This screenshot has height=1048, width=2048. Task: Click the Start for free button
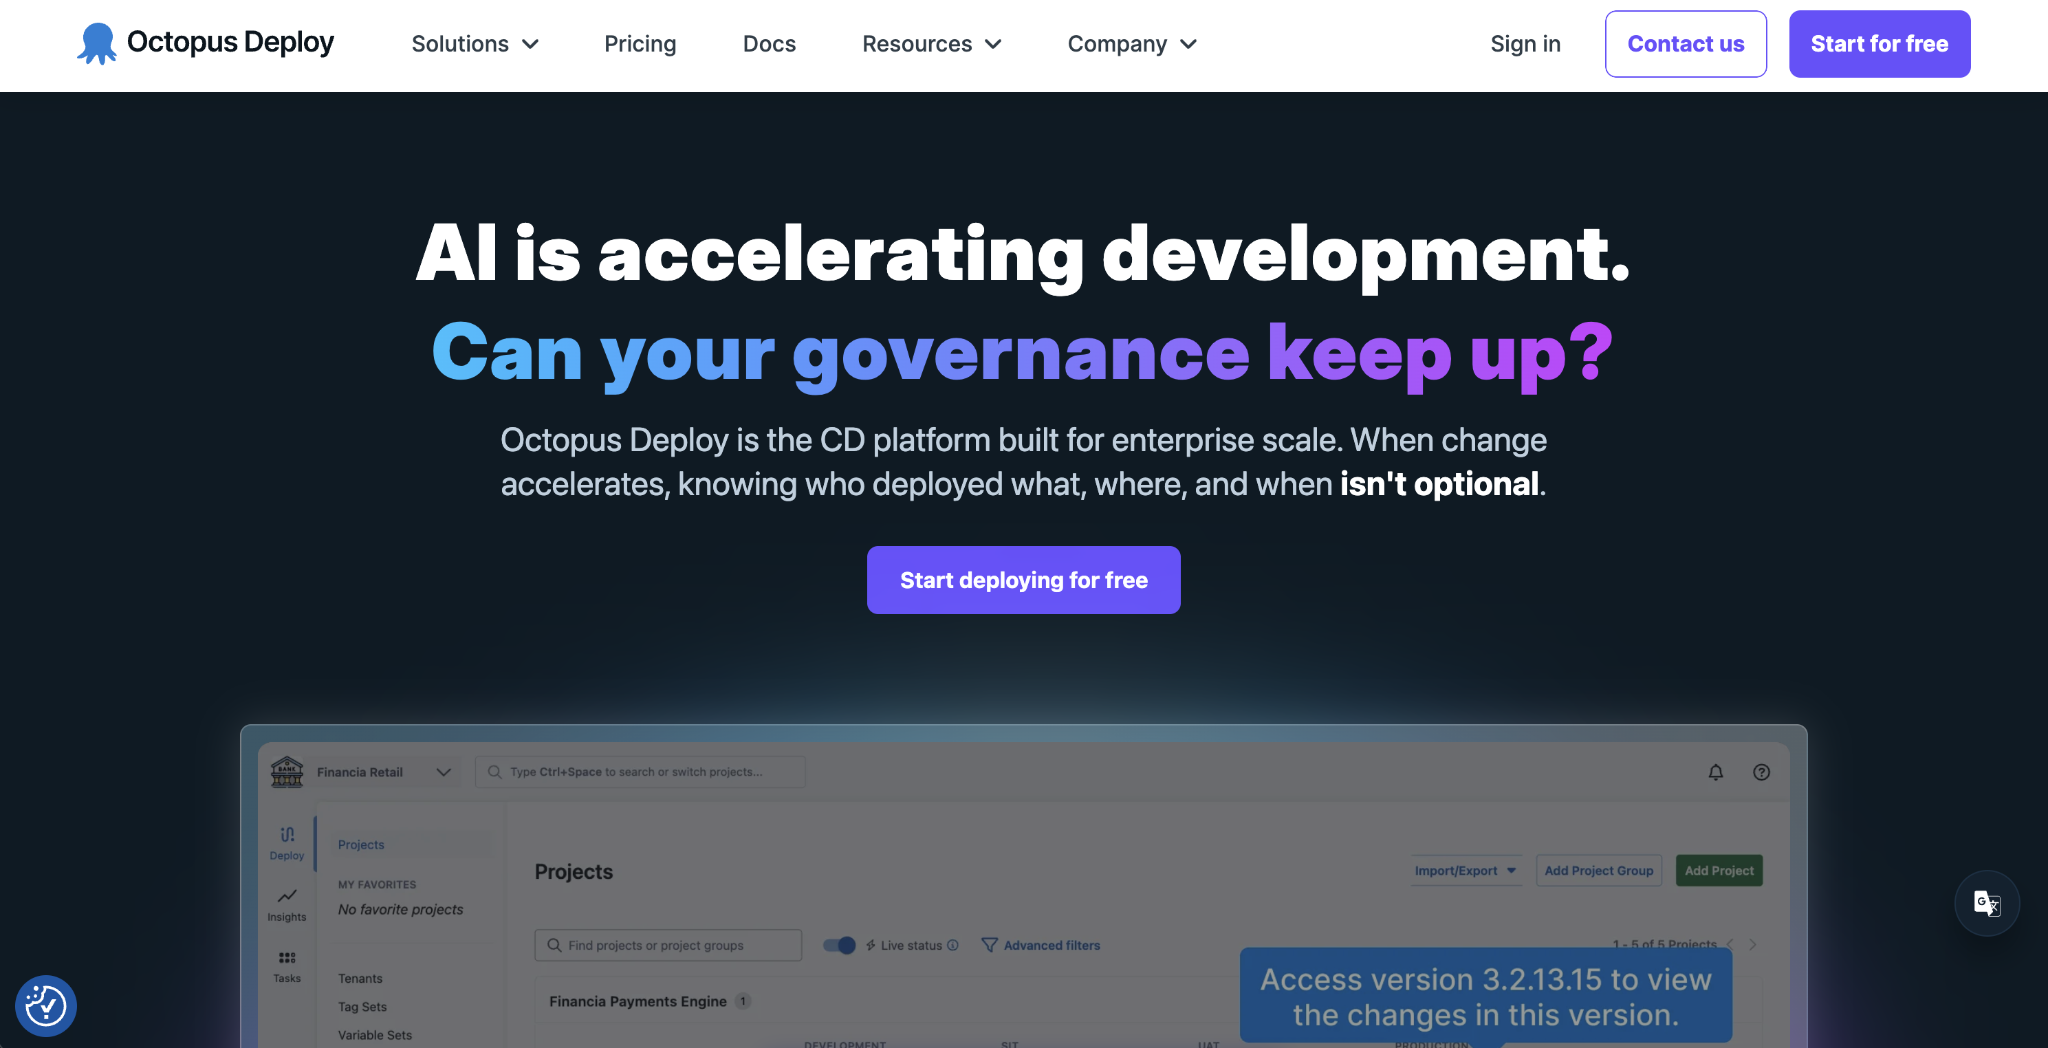[x=1880, y=44]
